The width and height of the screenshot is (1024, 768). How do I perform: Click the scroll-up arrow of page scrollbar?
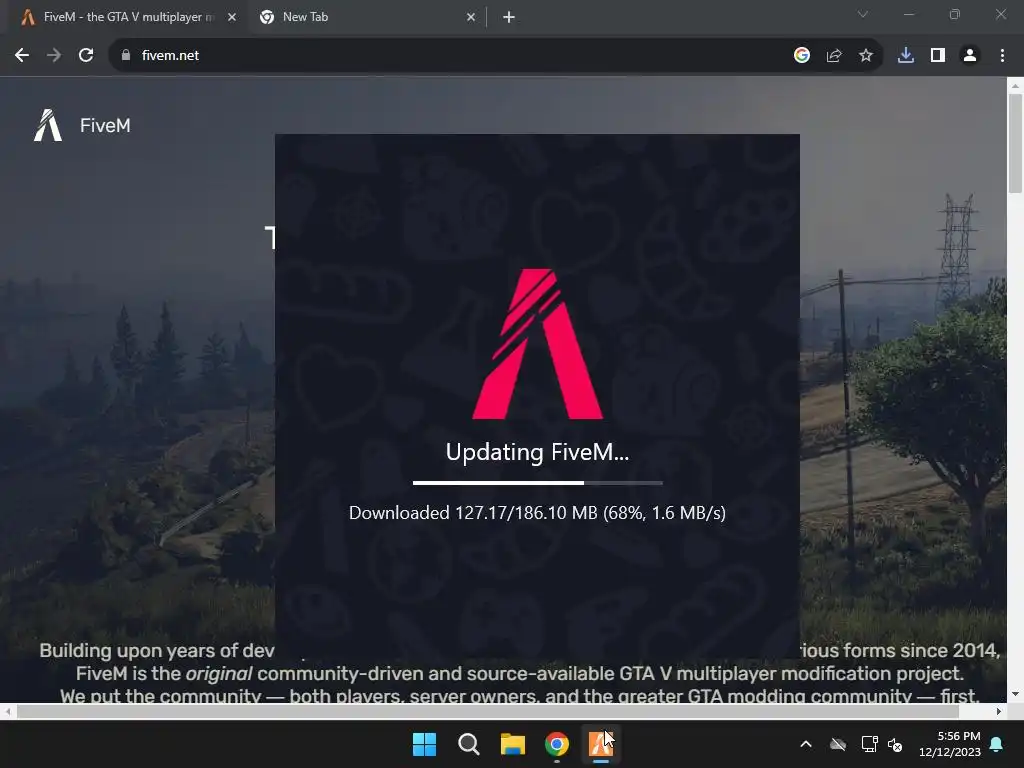tap(1015, 85)
